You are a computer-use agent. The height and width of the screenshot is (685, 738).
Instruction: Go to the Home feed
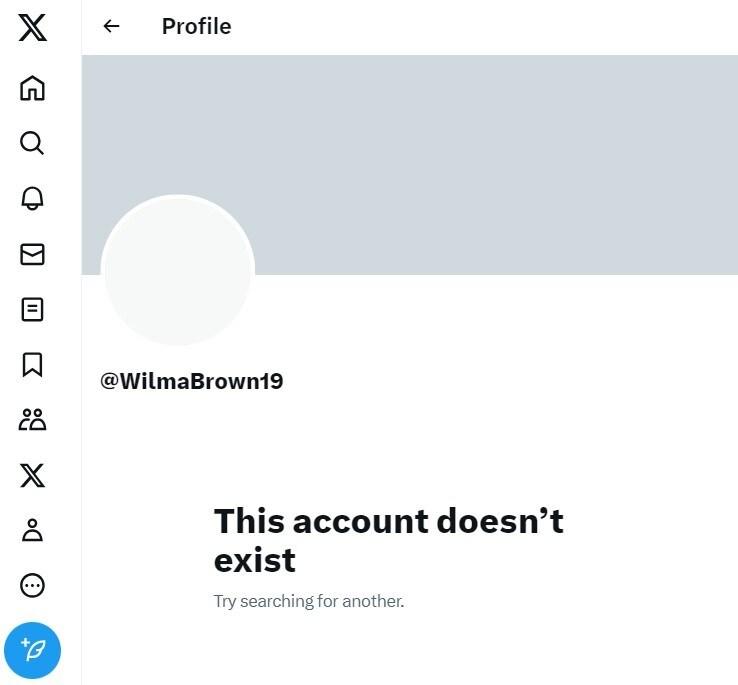coord(32,88)
